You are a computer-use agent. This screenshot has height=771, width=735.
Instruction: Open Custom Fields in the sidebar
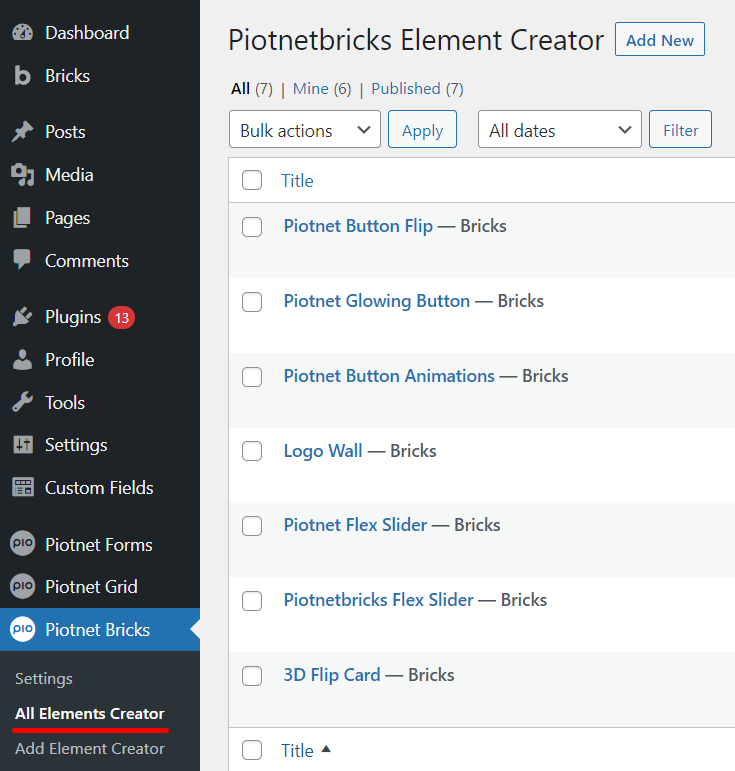100,487
